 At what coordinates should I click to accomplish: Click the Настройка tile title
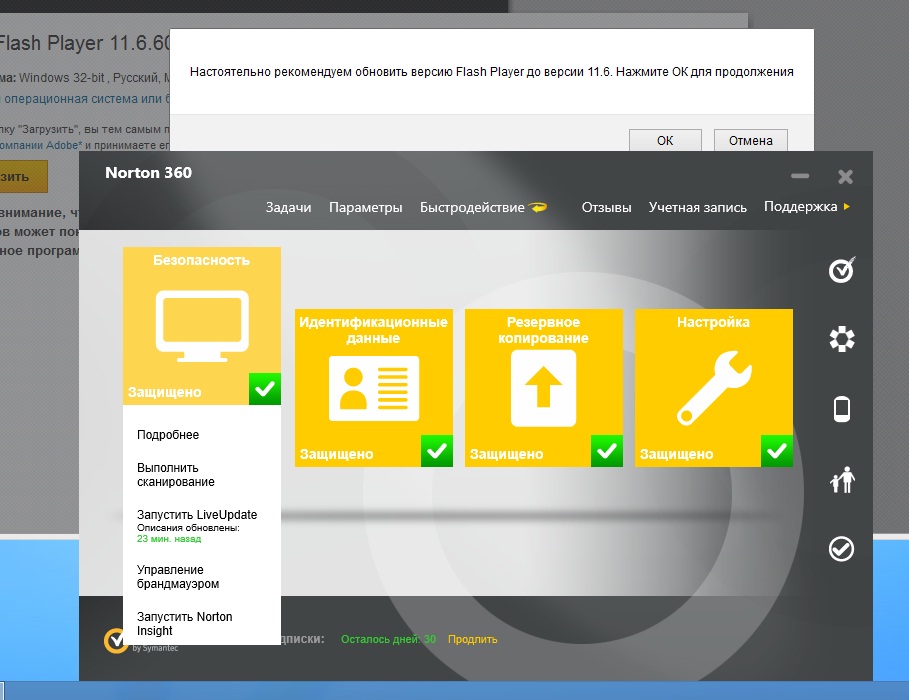tap(714, 322)
